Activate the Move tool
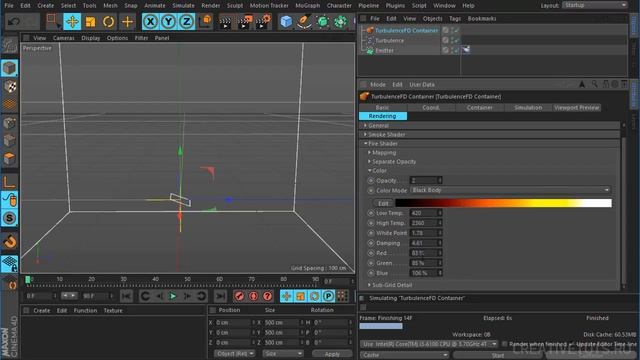 coord(72,21)
